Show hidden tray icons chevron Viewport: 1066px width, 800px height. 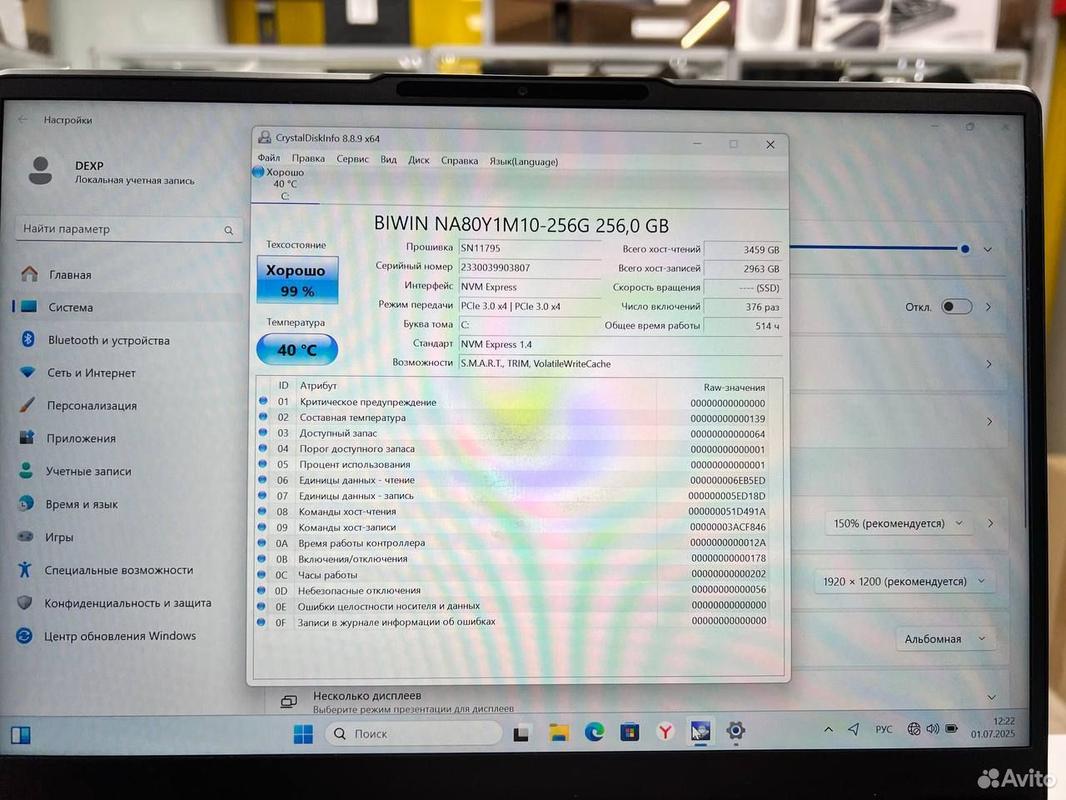(828, 729)
